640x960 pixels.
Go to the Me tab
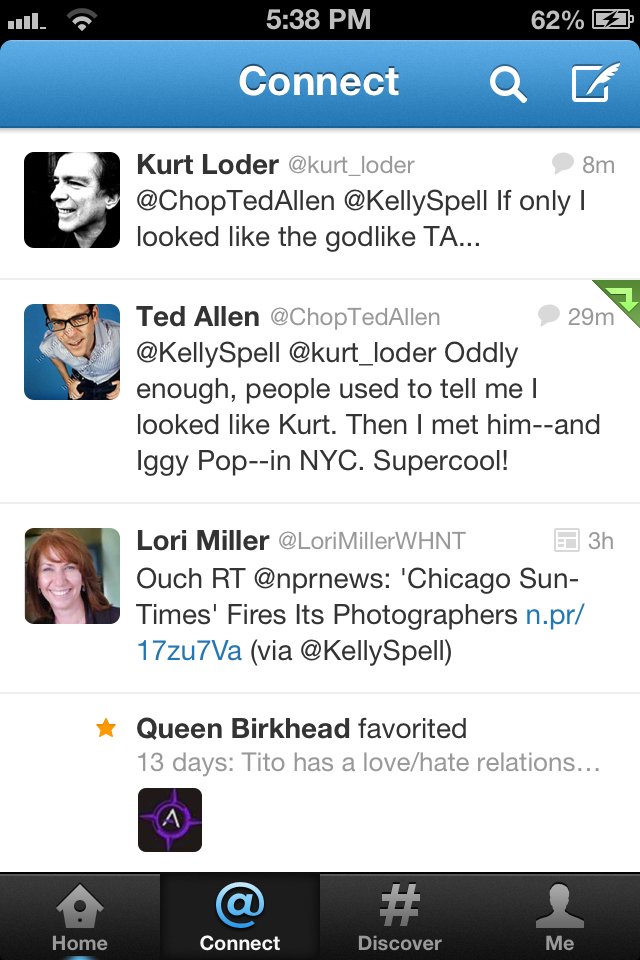click(560, 916)
